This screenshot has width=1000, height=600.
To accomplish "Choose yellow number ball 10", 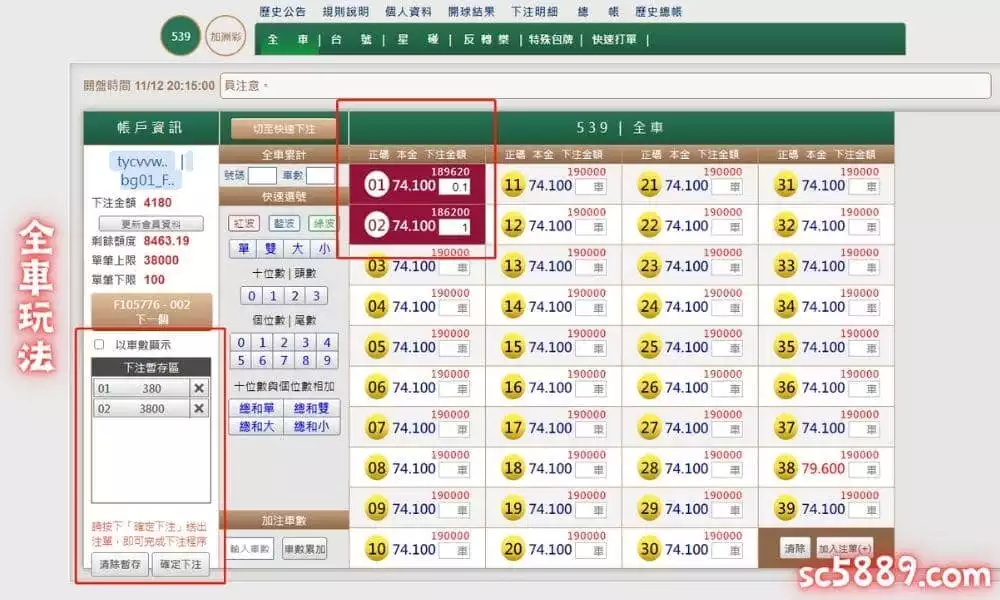I will pos(376,549).
